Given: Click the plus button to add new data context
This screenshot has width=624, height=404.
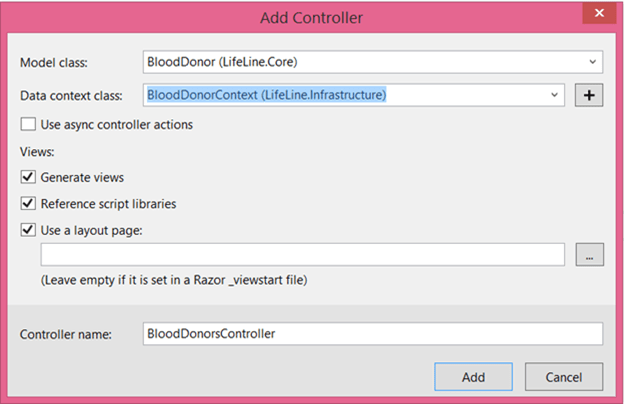Looking at the screenshot, I should pos(589,95).
